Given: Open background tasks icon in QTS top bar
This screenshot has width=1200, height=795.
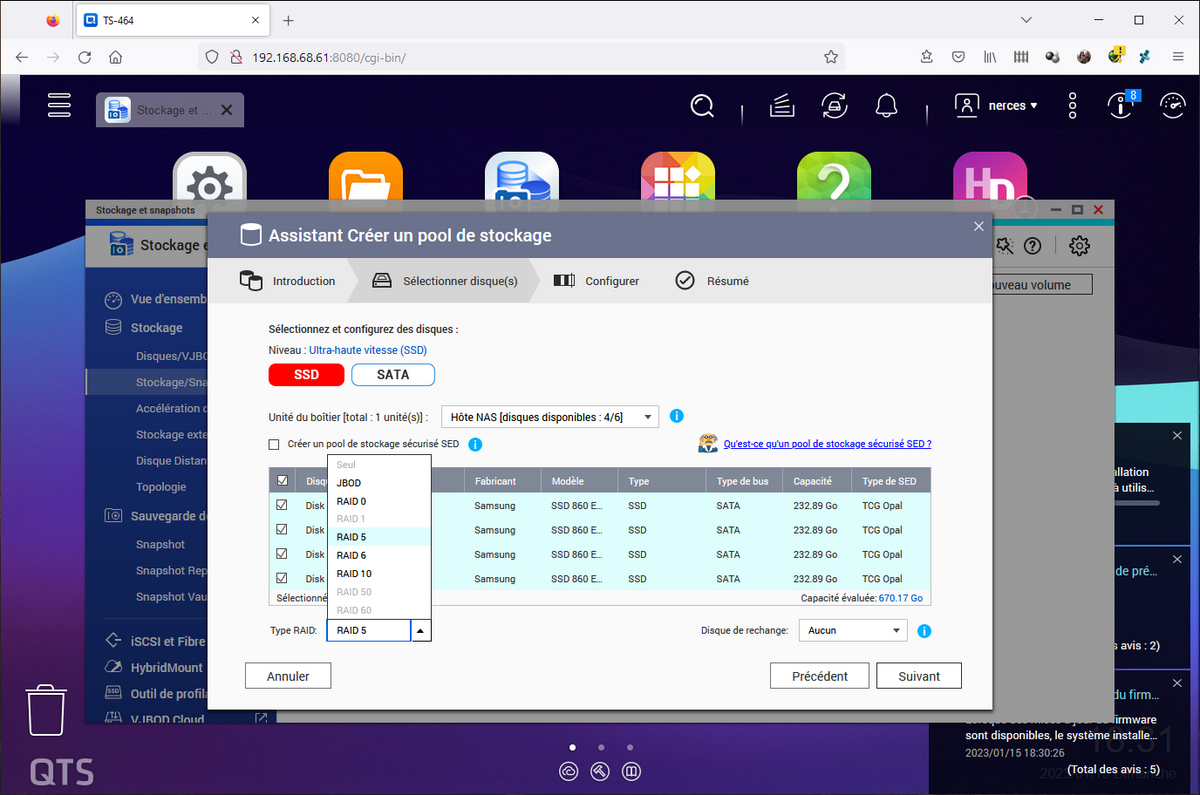Looking at the screenshot, I should [781, 105].
